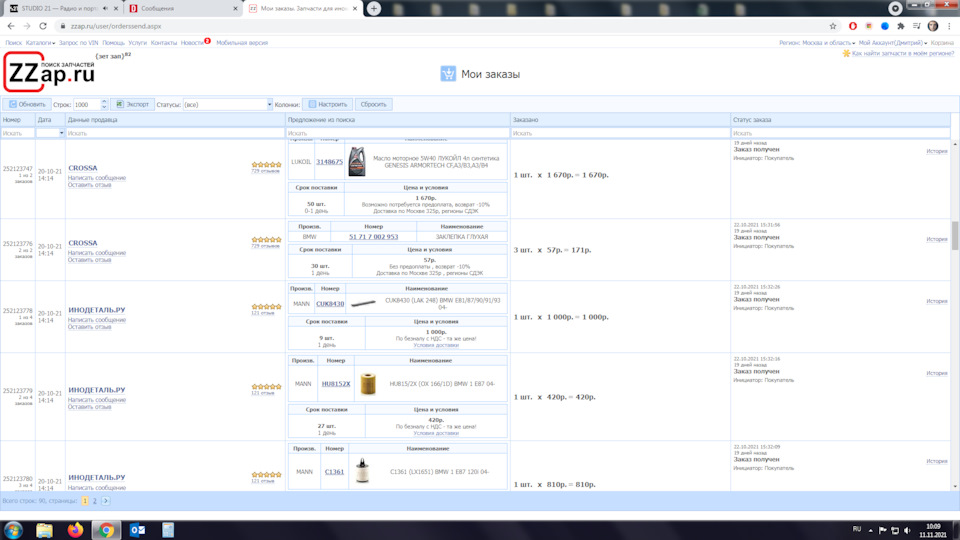
Task: Open part number CUK8430 link
Action: click(x=330, y=304)
